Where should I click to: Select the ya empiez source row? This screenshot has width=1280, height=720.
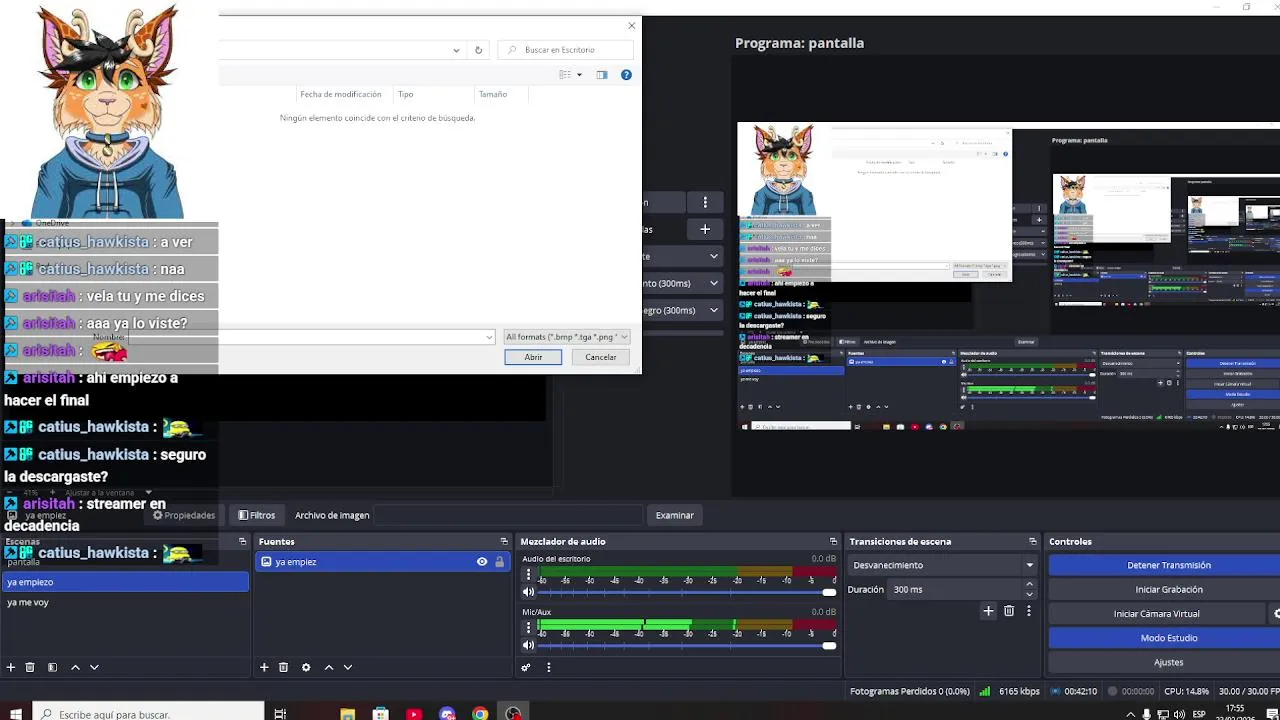click(x=381, y=562)
